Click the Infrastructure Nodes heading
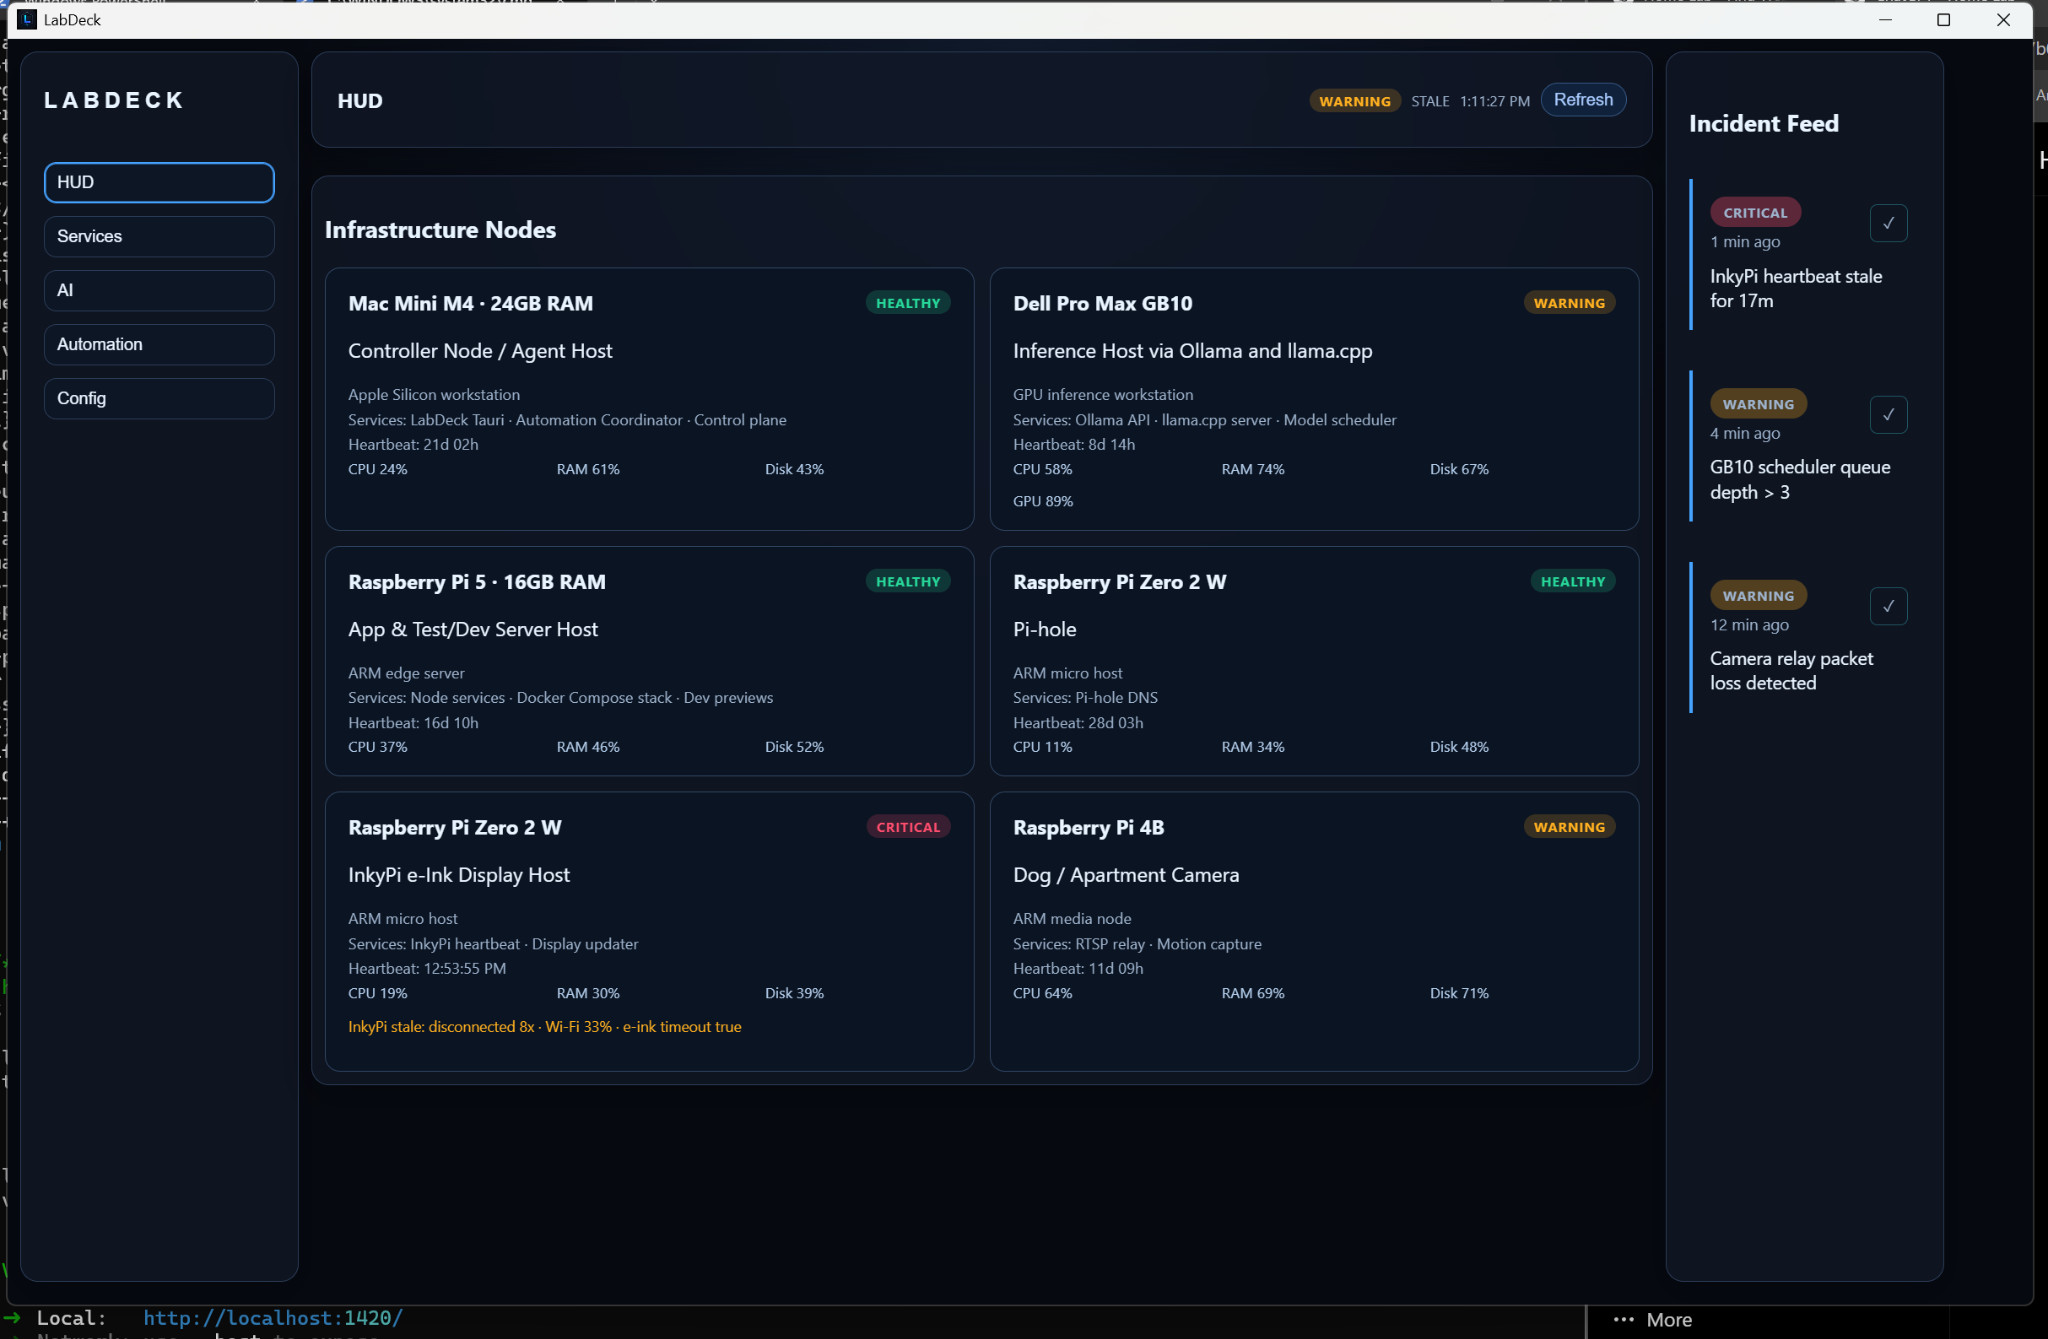 pos(440,230)
